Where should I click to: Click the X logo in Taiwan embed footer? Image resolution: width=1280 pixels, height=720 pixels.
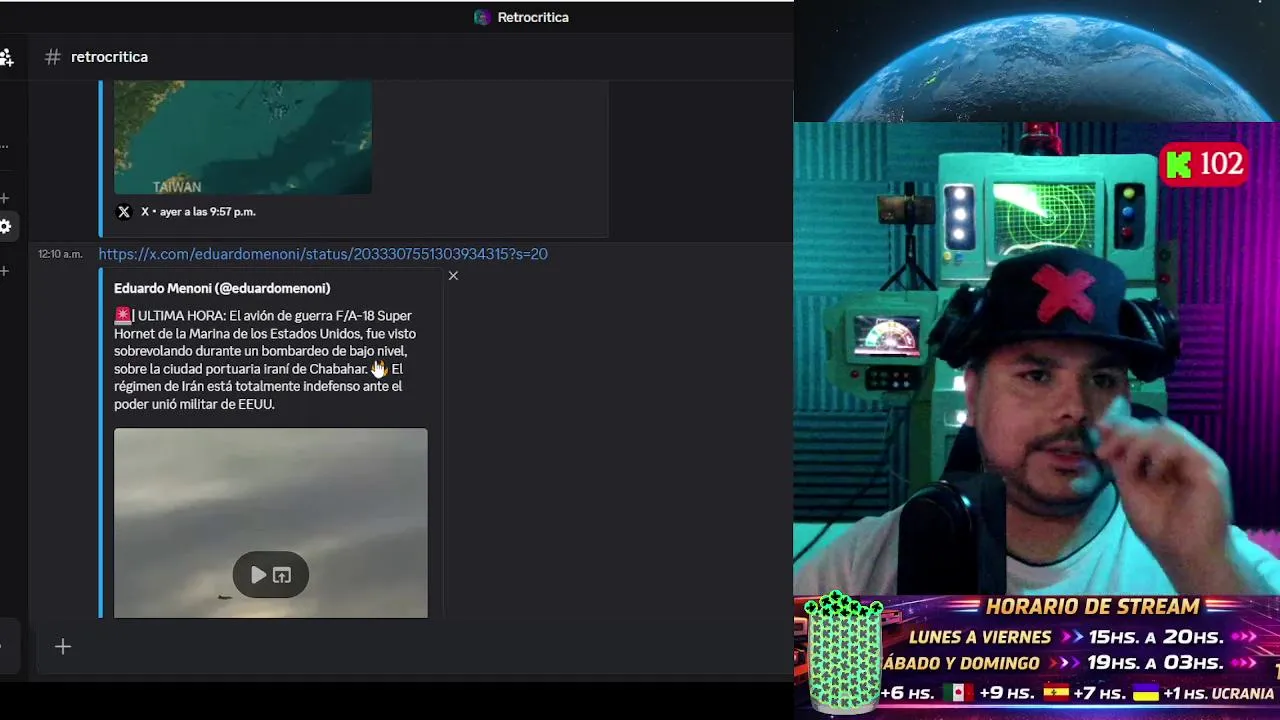coord(124,212)
